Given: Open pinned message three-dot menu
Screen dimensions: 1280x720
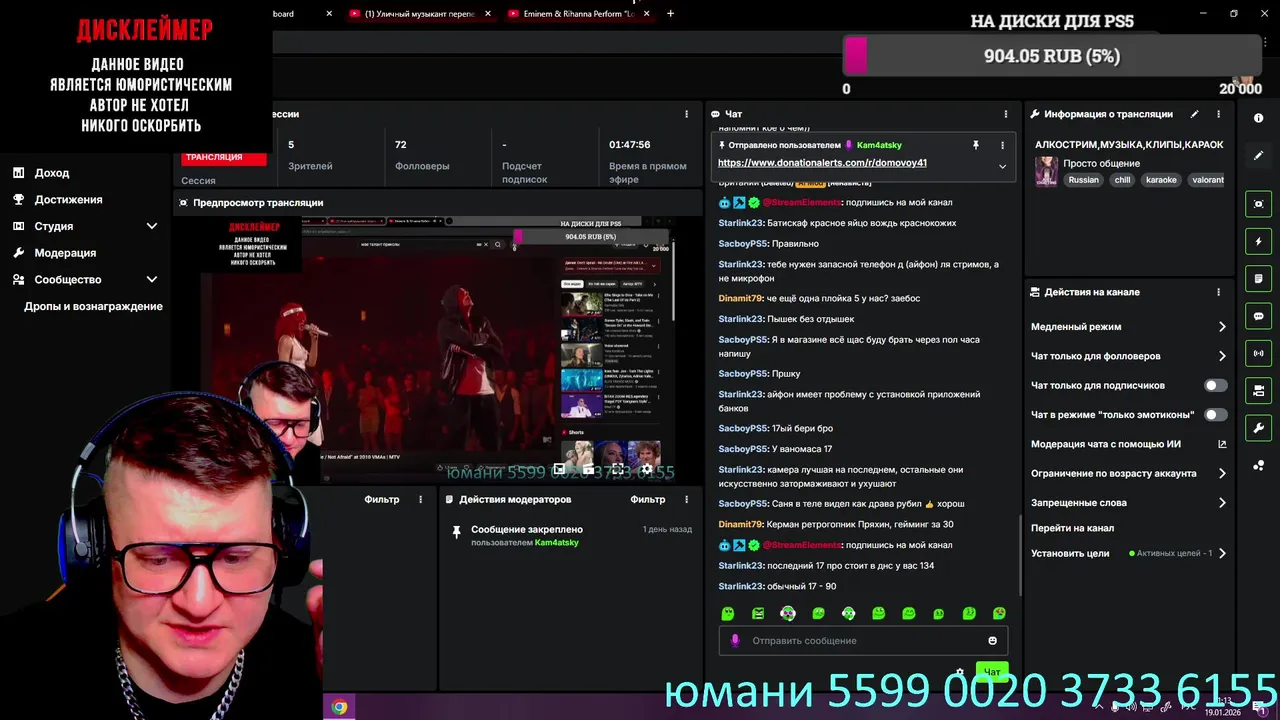Looking at the screenshot, I should [1002, 145].
